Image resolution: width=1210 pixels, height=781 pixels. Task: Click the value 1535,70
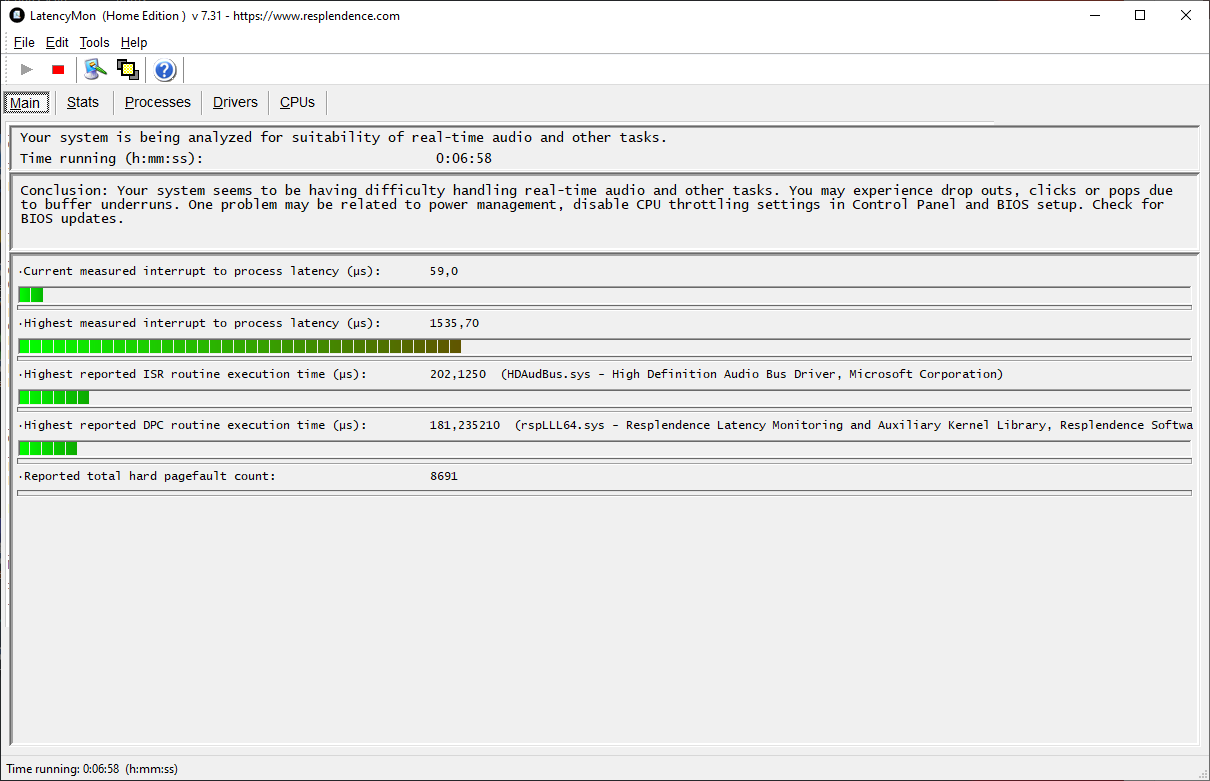pyautogui.click(x=454, y=323)
